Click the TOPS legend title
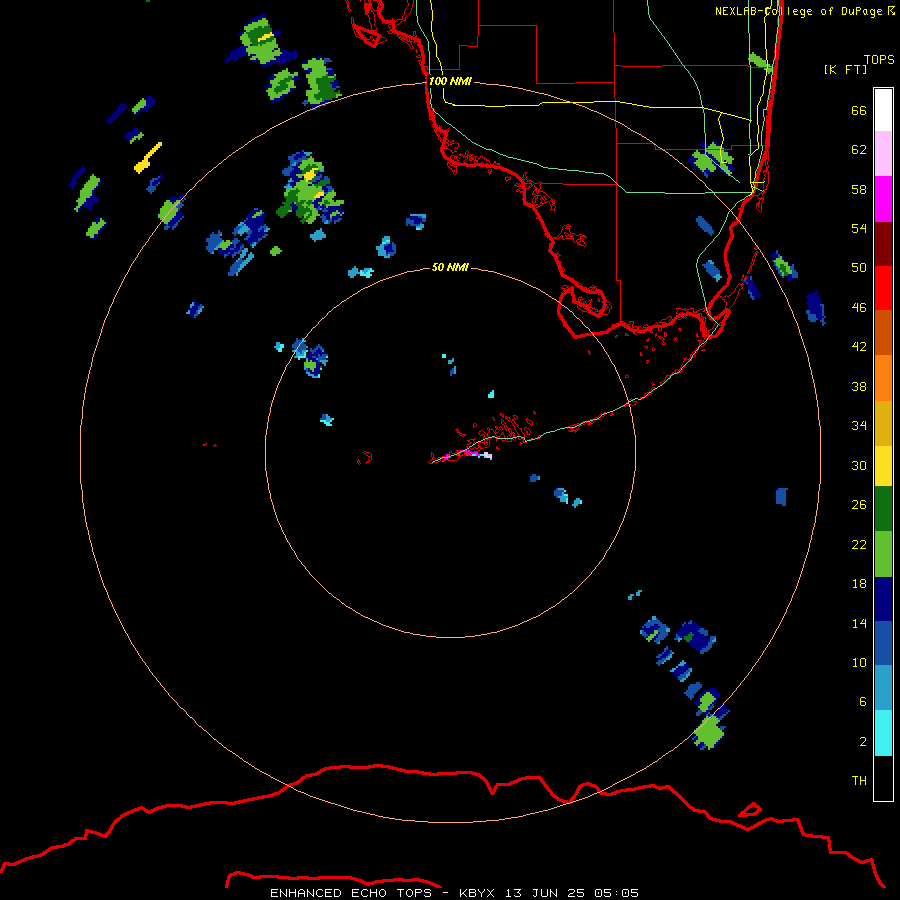Viewport: 900px width, 900px height. [879, 59]
